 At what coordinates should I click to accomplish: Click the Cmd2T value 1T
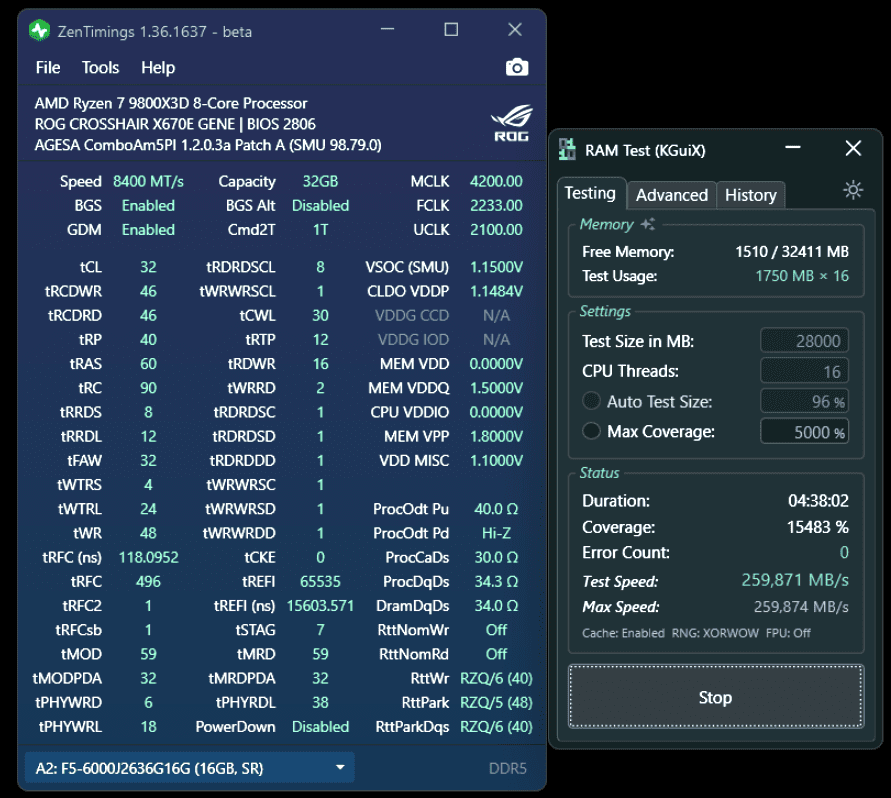320,230
